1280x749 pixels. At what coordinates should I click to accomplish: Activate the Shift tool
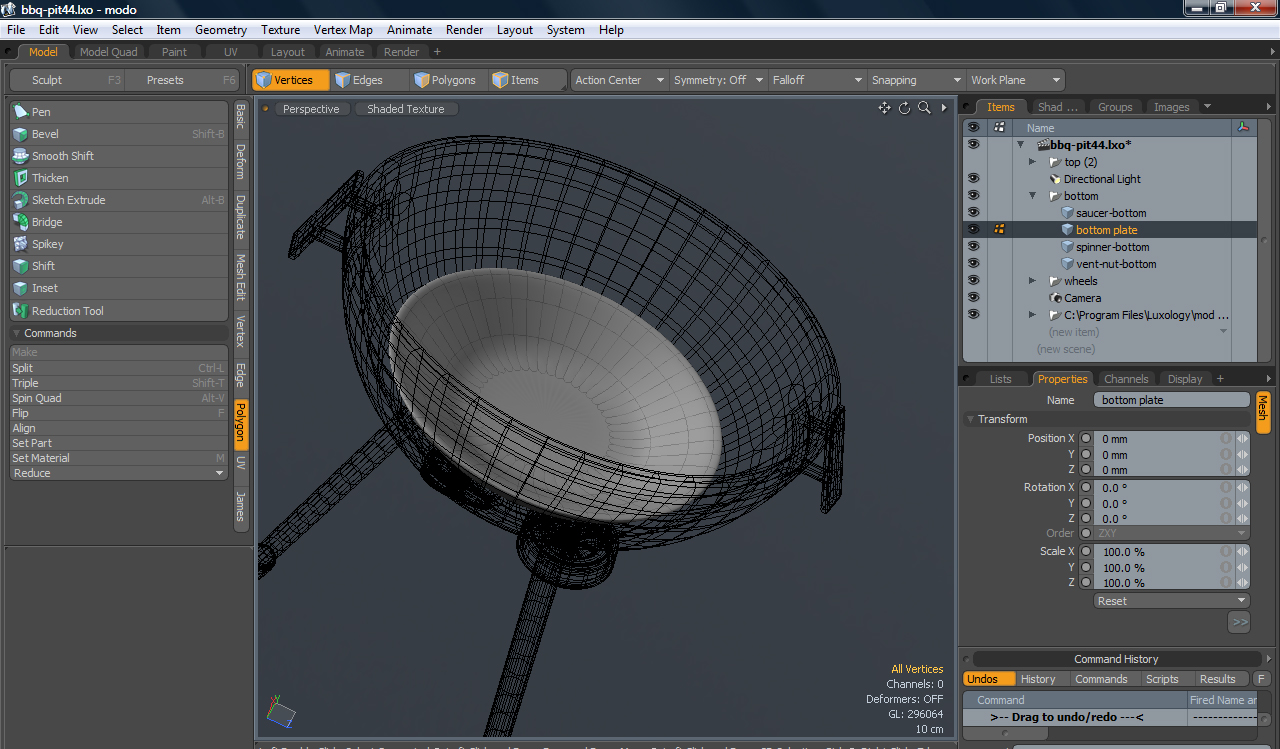point(119,266)
